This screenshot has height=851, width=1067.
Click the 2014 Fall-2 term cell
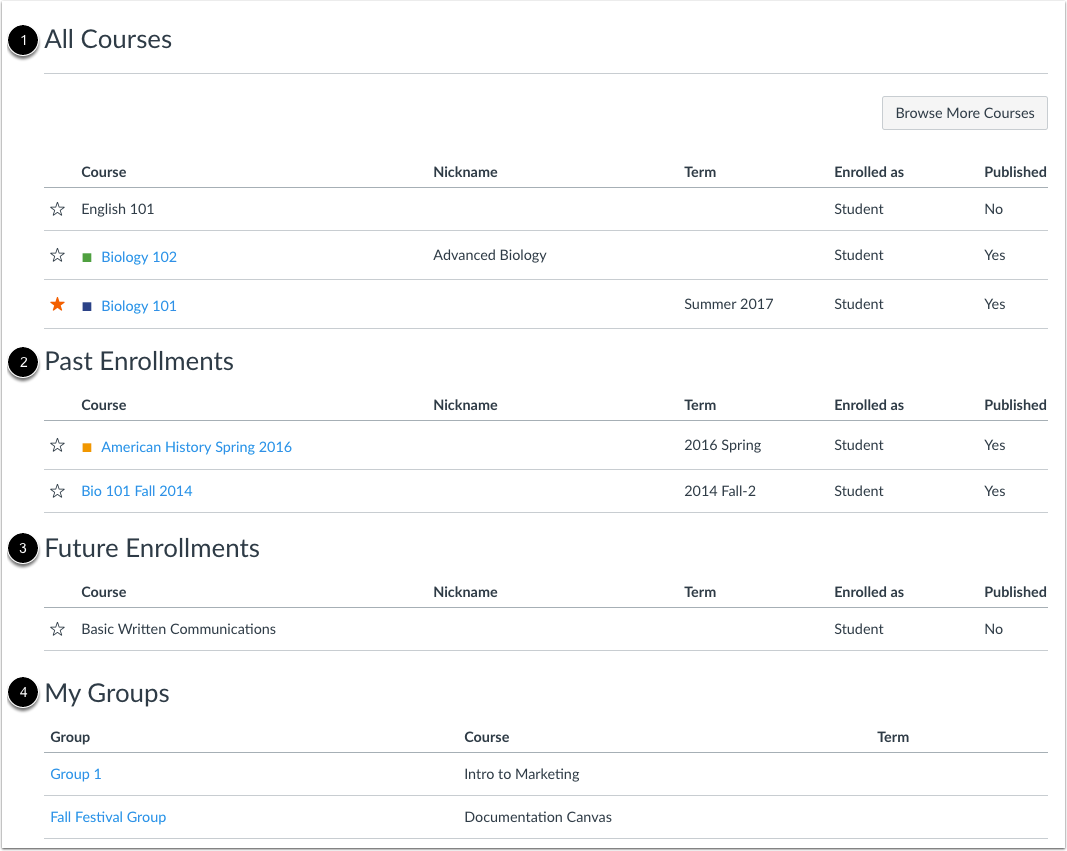coord(720,491)
